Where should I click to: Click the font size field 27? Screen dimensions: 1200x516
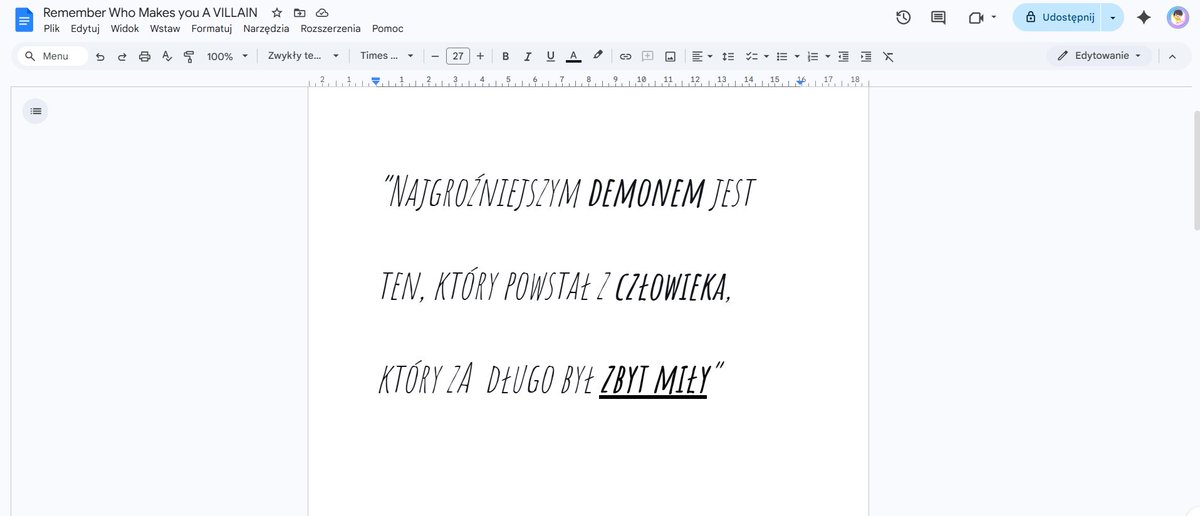pos(458,56)
